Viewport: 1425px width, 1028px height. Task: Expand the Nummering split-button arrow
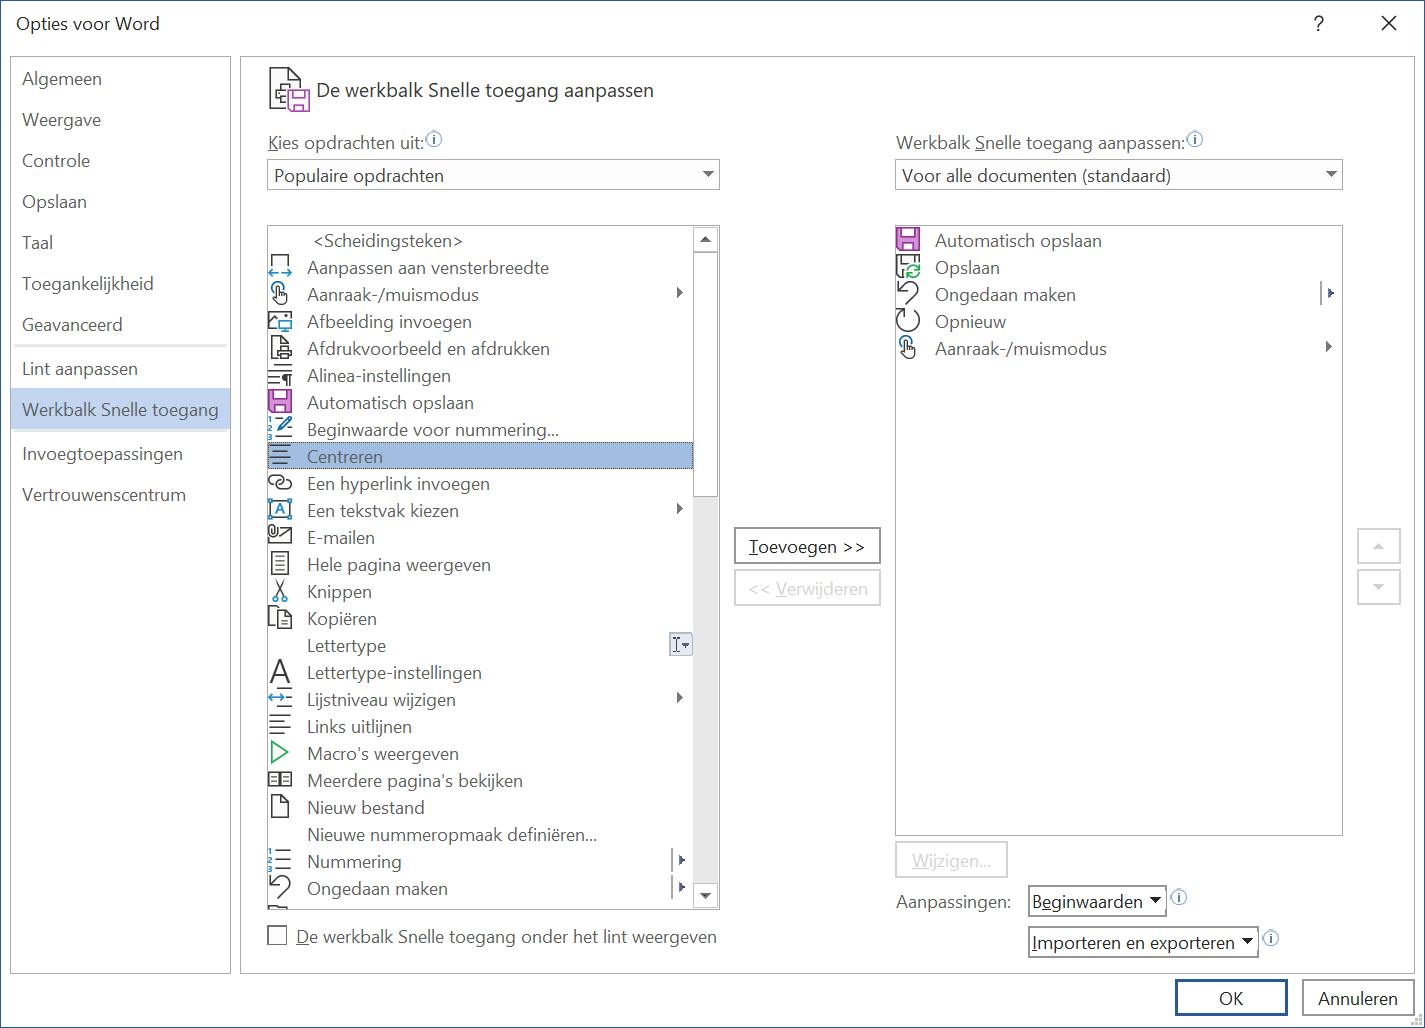(682, 861)
